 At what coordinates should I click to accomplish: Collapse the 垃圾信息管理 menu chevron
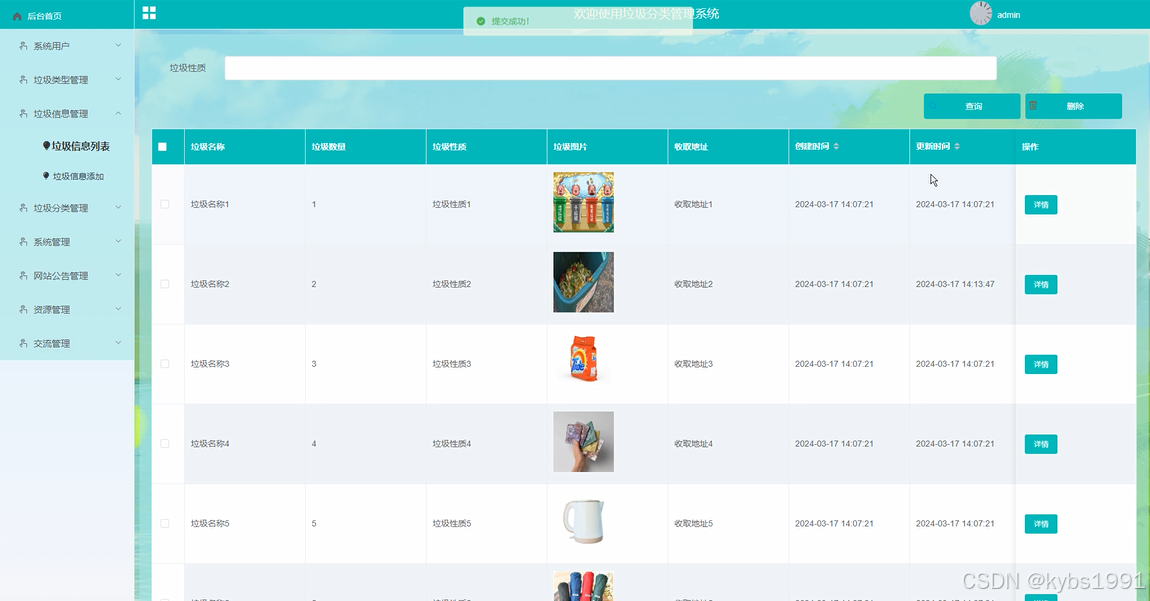pos(118,113)
